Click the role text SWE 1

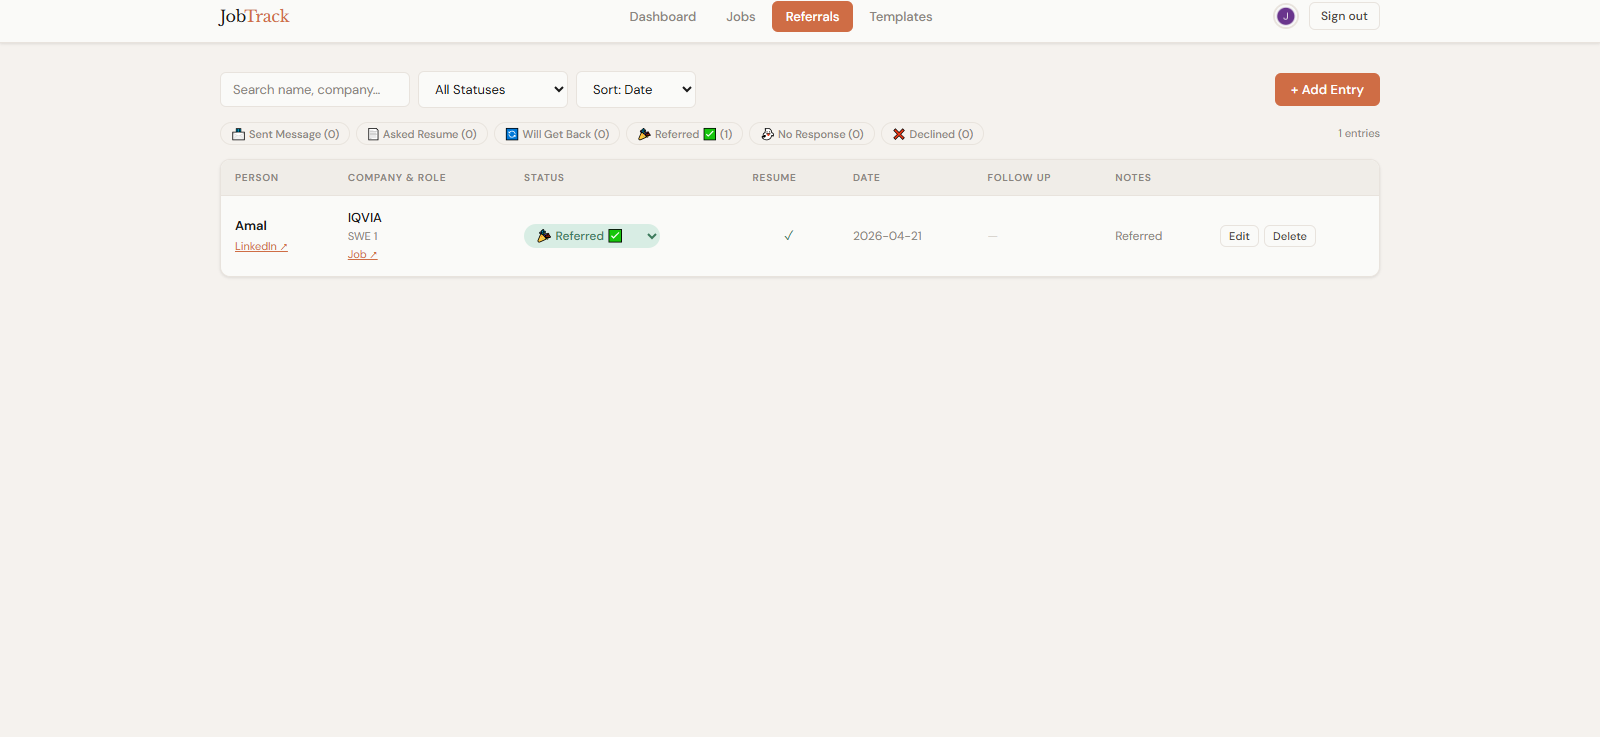click(x=363, y=237)
